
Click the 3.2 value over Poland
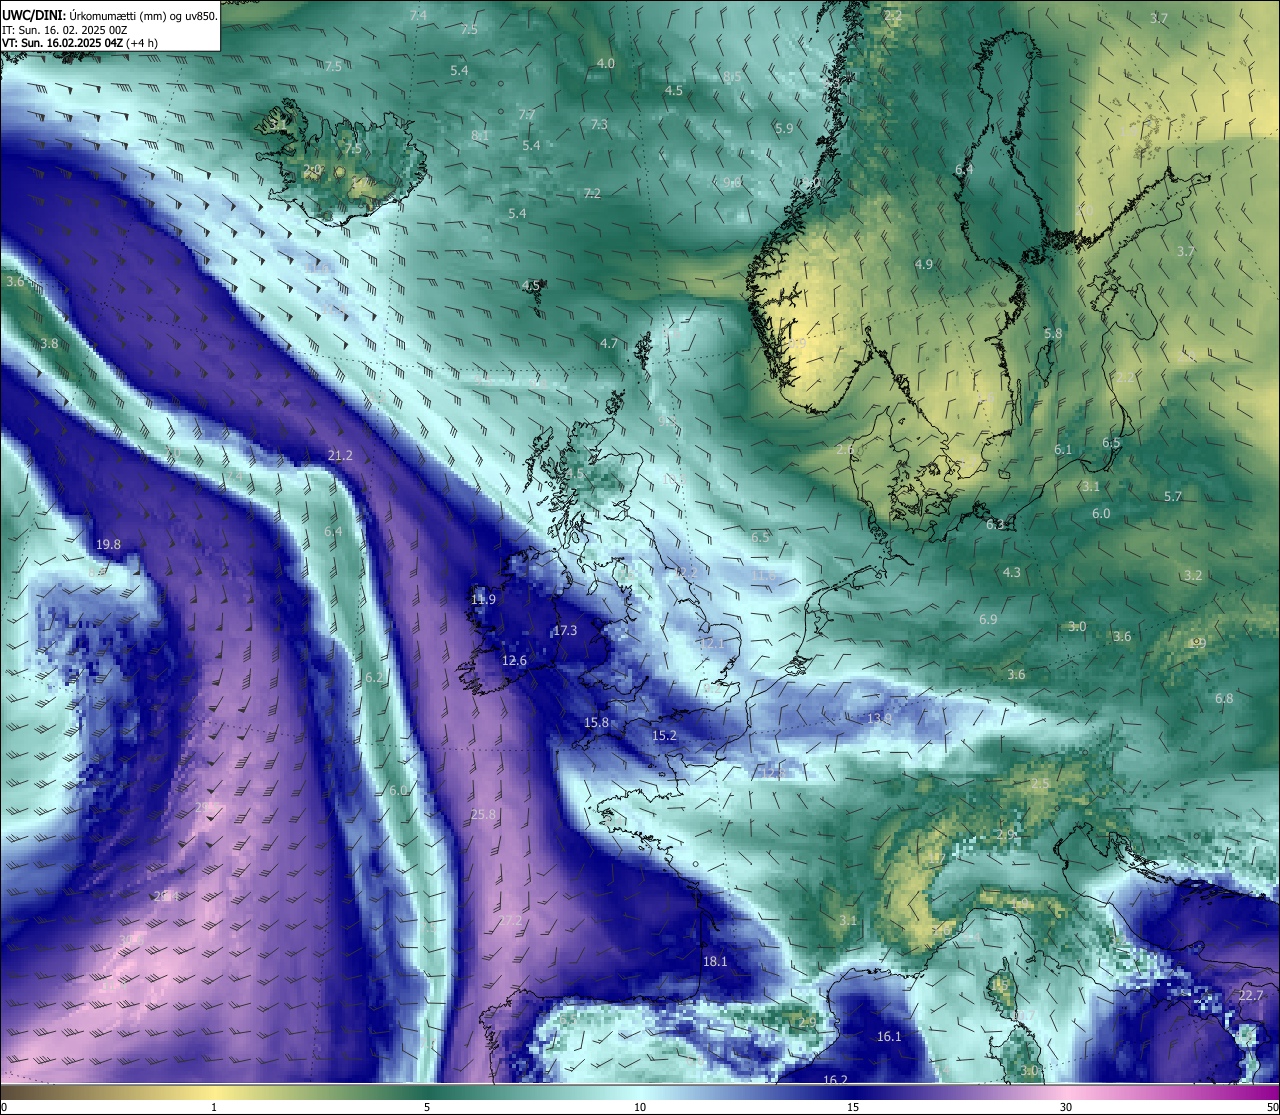coord(1192,576)
